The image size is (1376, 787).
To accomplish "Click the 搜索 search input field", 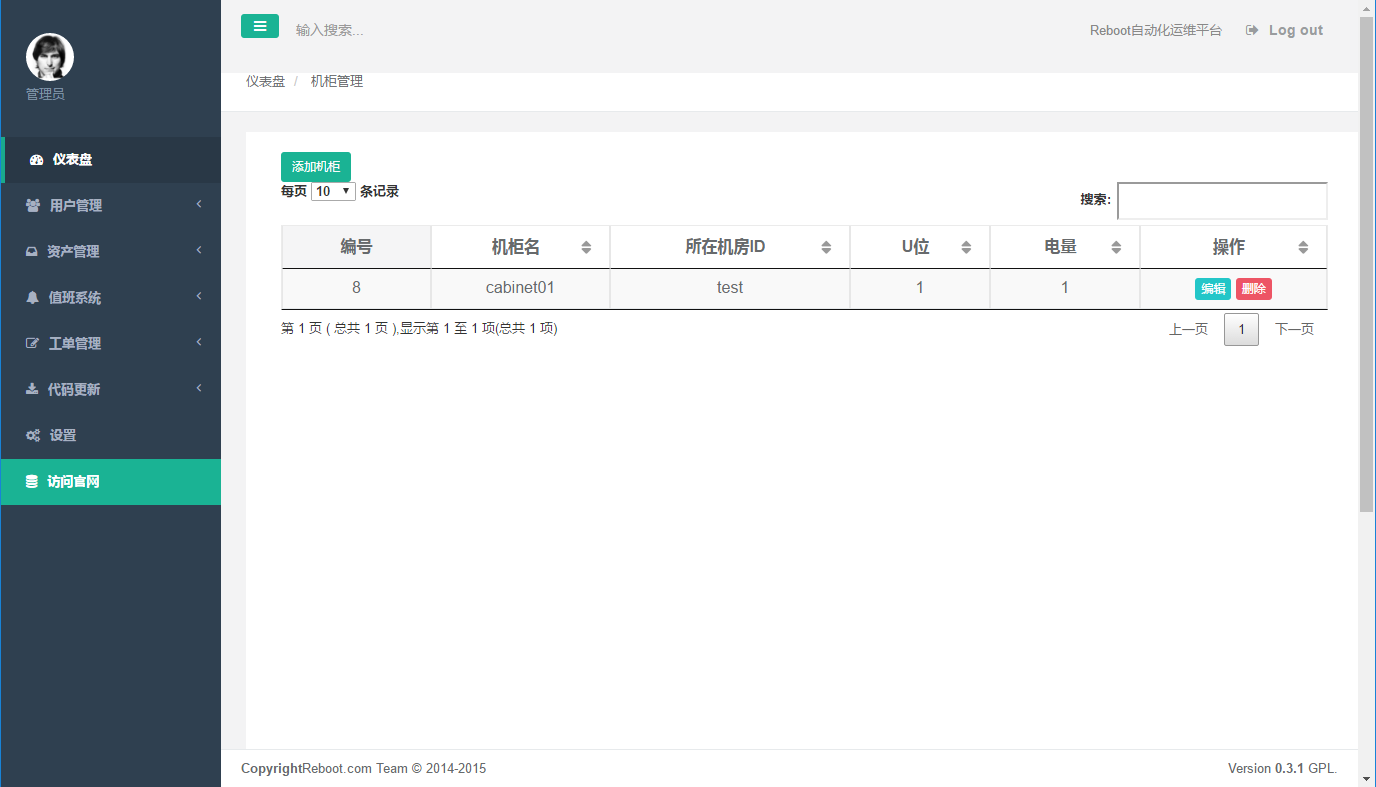I will [x=1222, y=200].
